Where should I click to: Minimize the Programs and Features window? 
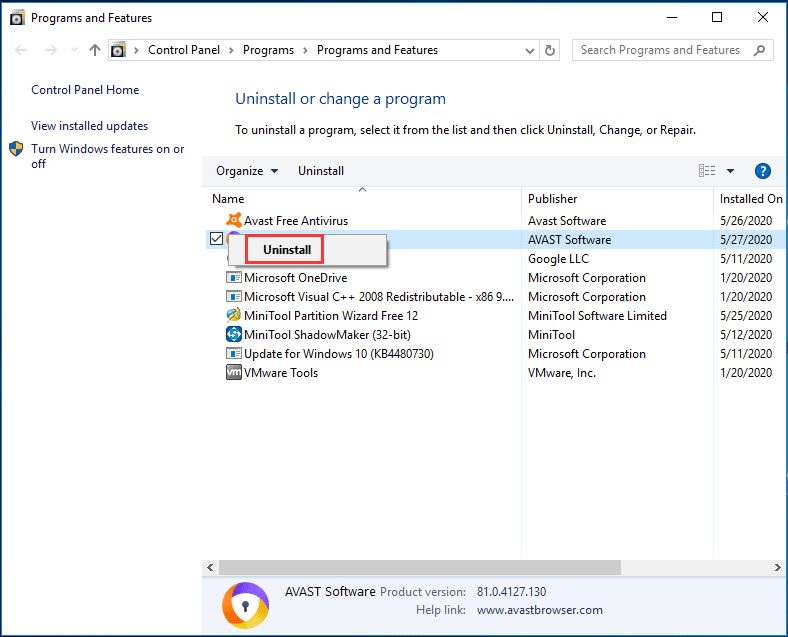pos(672,17)
